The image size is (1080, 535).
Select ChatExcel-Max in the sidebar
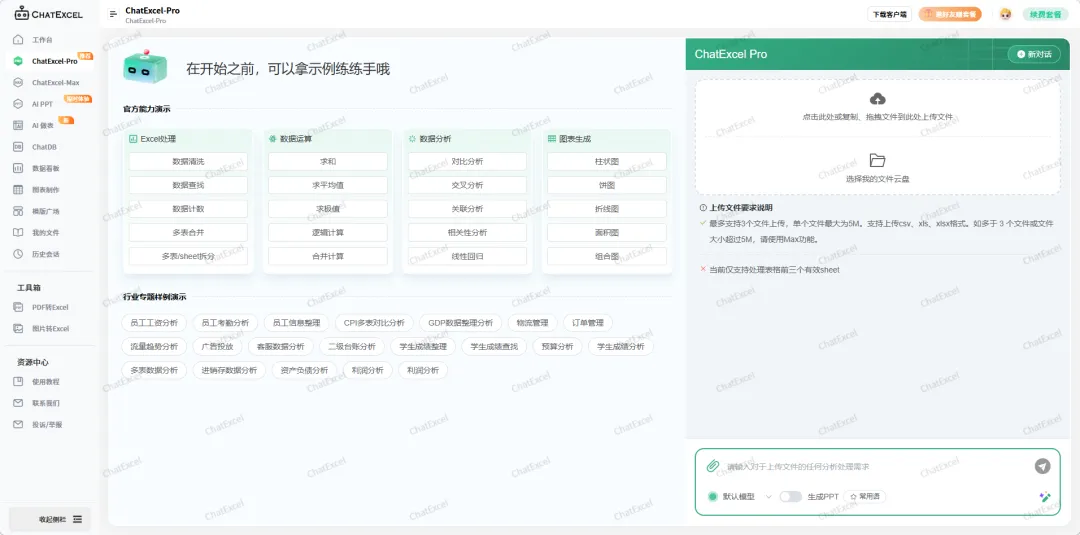pos(56,83)
